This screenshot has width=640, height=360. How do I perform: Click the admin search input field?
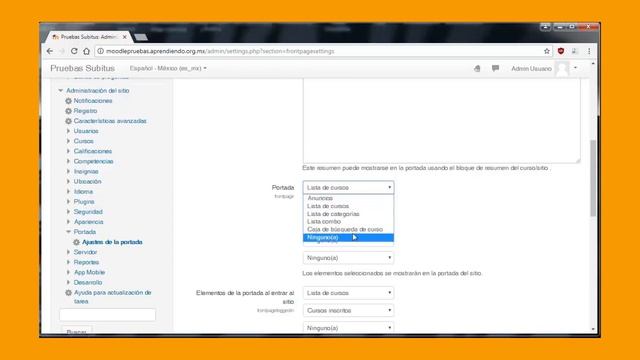click(107, 315)
